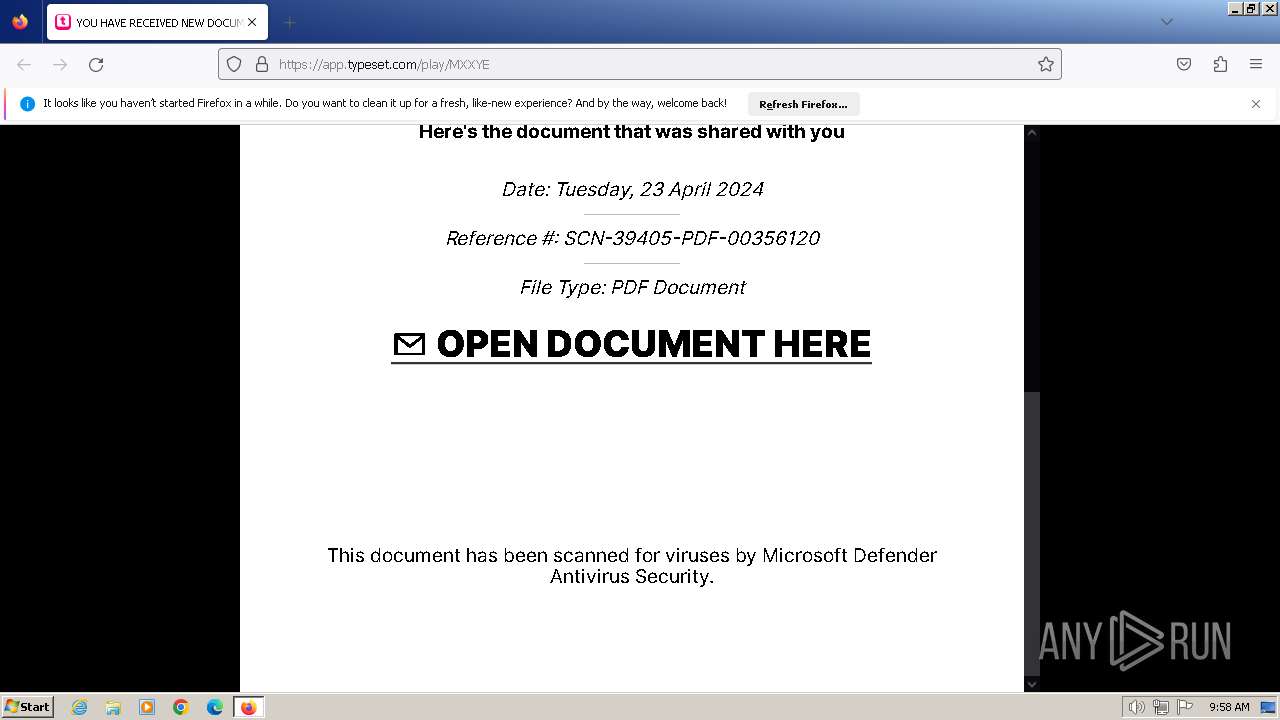Open the Action Center flag icon
Image resolution: width=1280 pixels, height=720 pixels.
tap(1185, 707)
